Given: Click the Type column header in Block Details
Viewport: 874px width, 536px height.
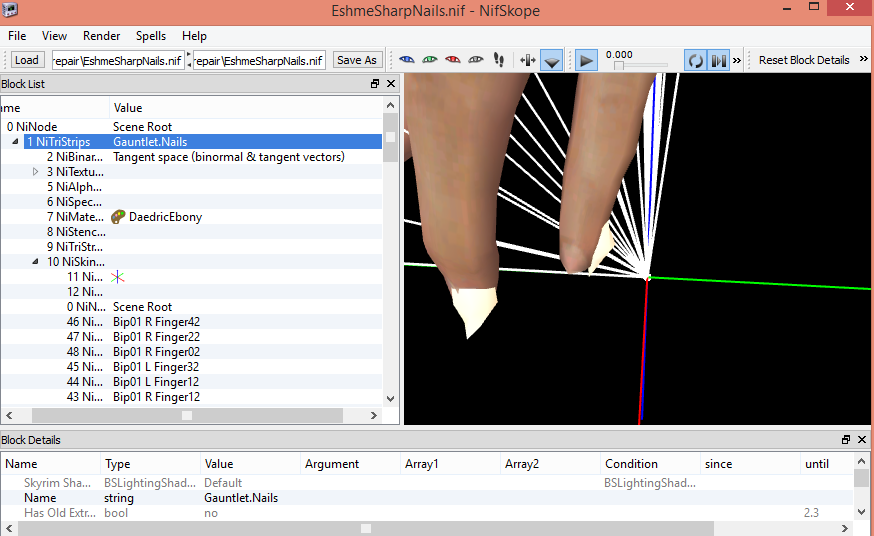Looking at the screenshot, I should [x=150, y=464].
